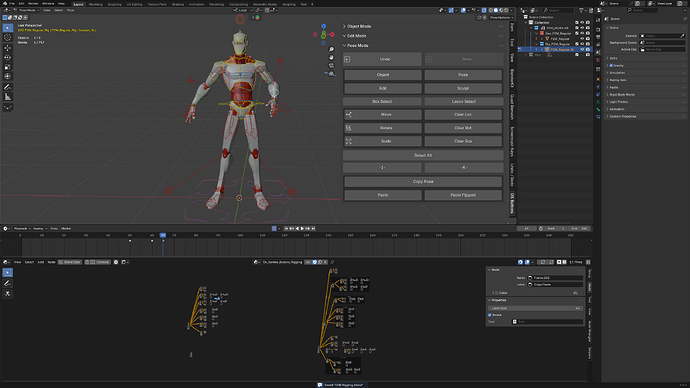Image resolution: width=690 pixels, height=388 pixels.
Task: Open the Render menu
Action: tap(33, 4)
